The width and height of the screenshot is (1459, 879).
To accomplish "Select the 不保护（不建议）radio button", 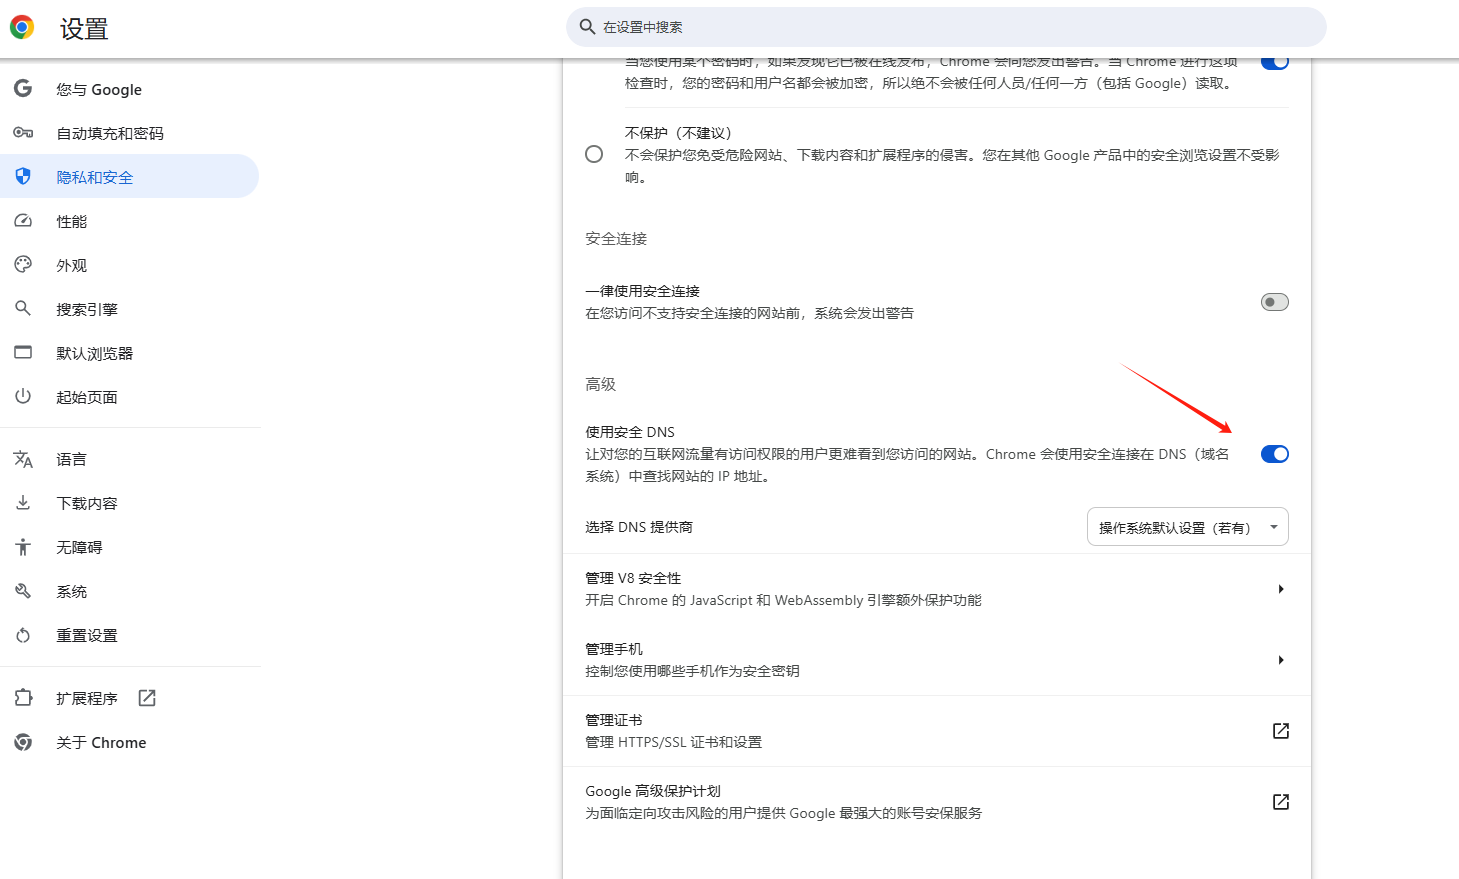I will [594, 154].
